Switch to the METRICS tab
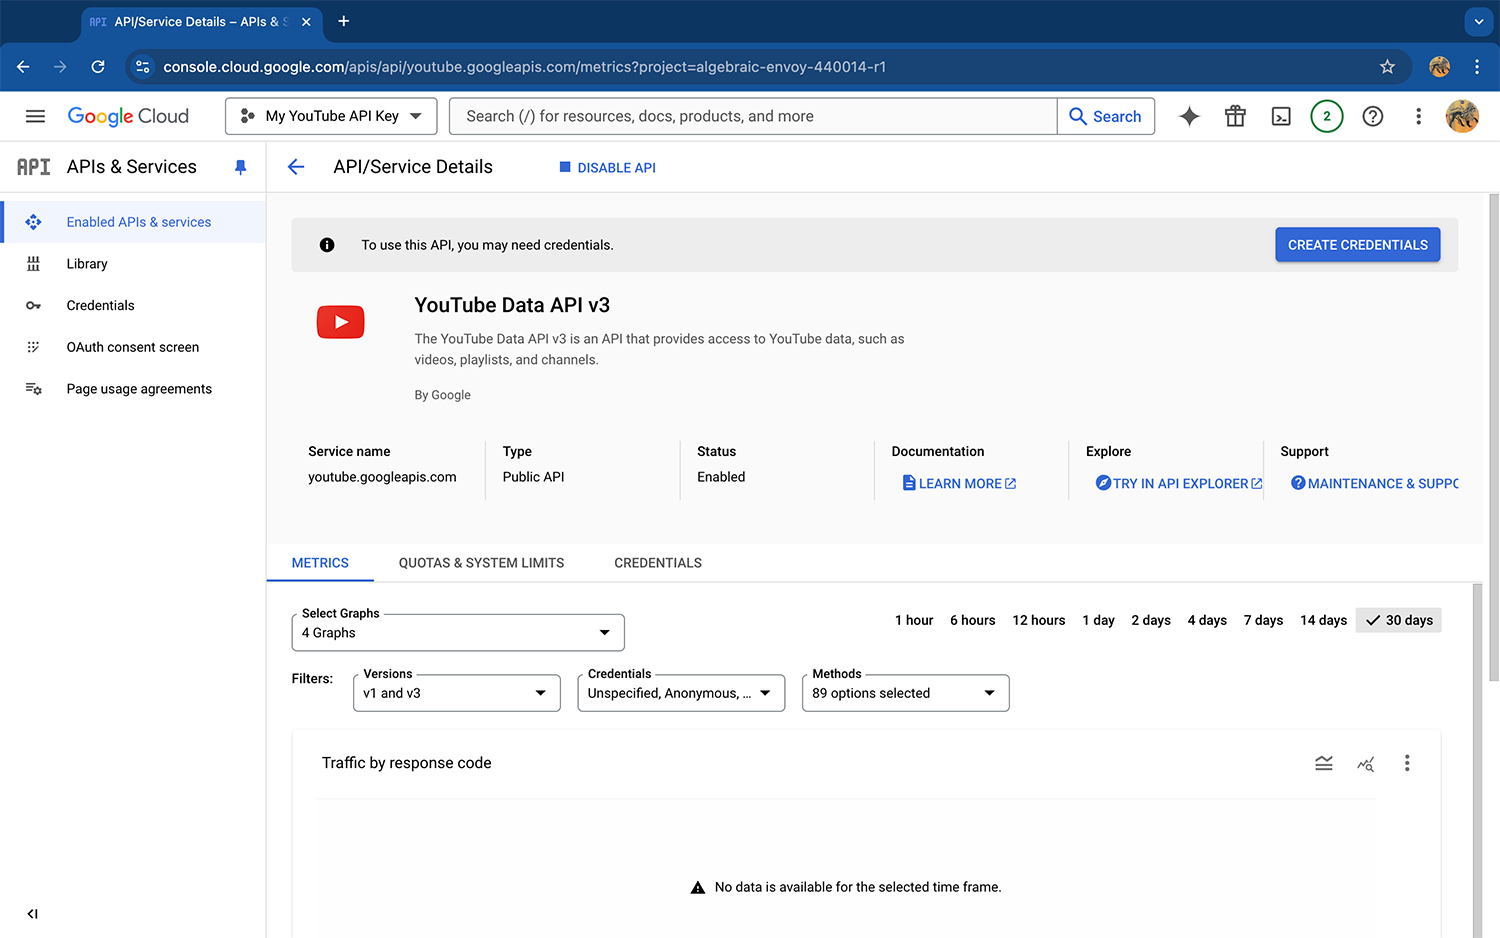1500x938 pixels. click(x=320, y=563)
